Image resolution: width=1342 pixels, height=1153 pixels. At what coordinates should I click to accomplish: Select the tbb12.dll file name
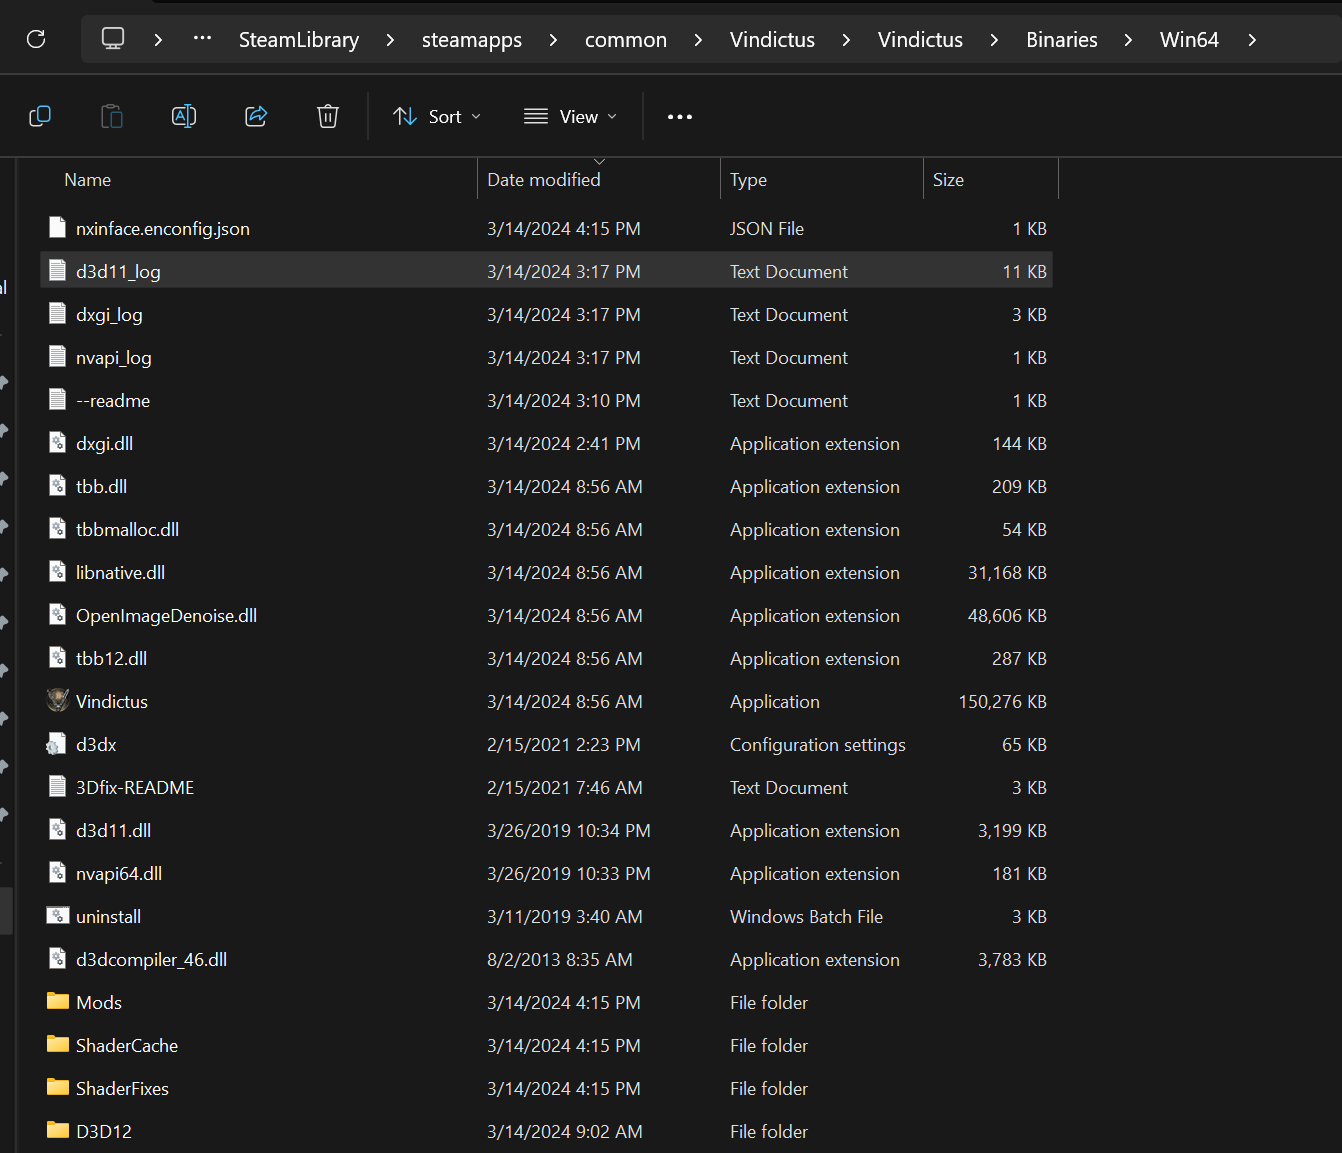click(x=111, y=659)
